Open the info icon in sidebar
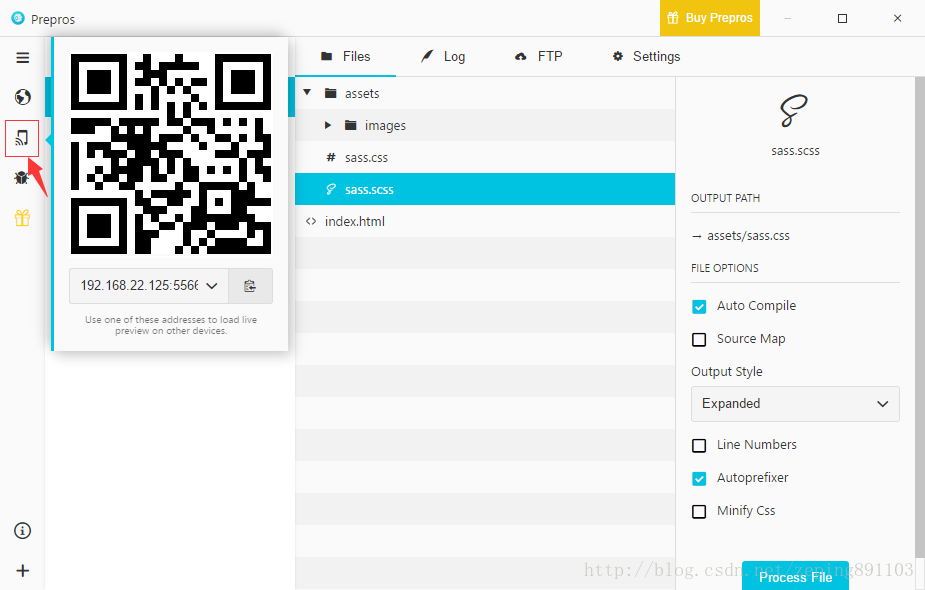 click(22, 530)
